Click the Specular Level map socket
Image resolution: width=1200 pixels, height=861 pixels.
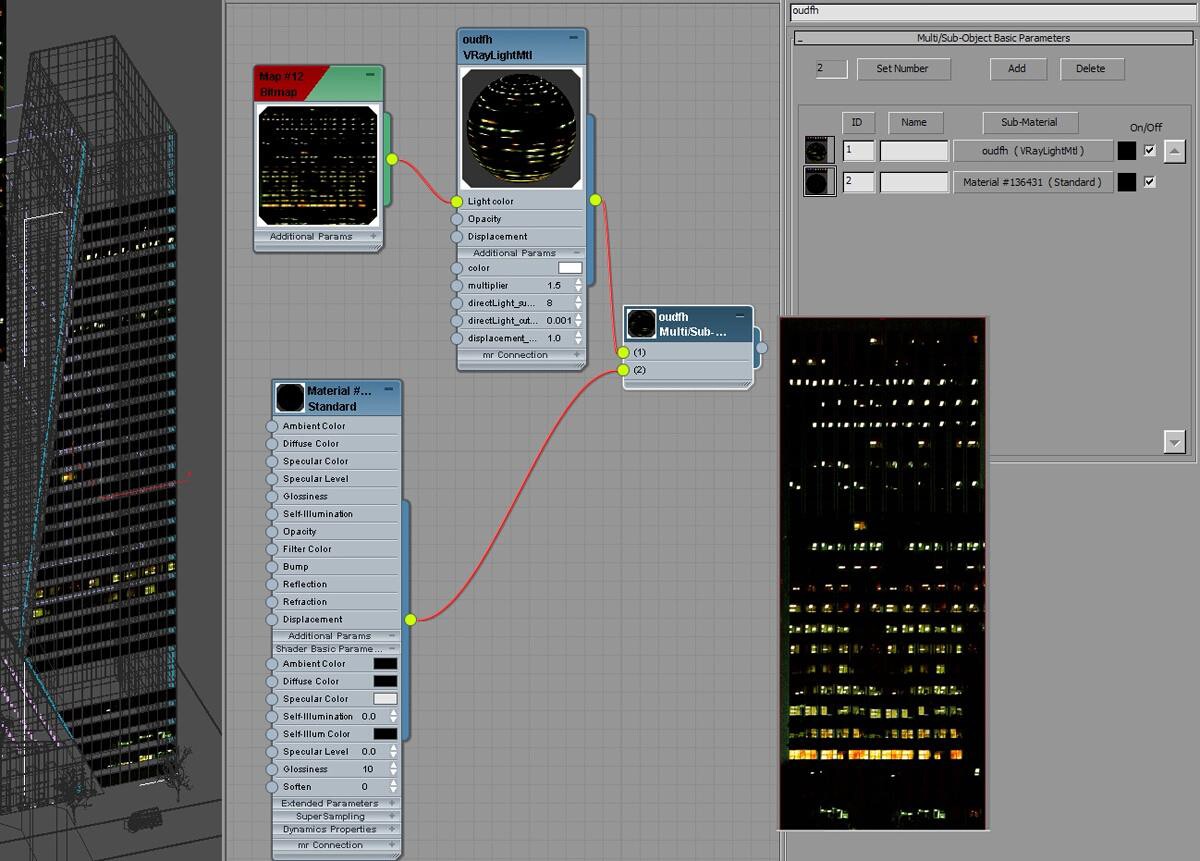point(272,479)
